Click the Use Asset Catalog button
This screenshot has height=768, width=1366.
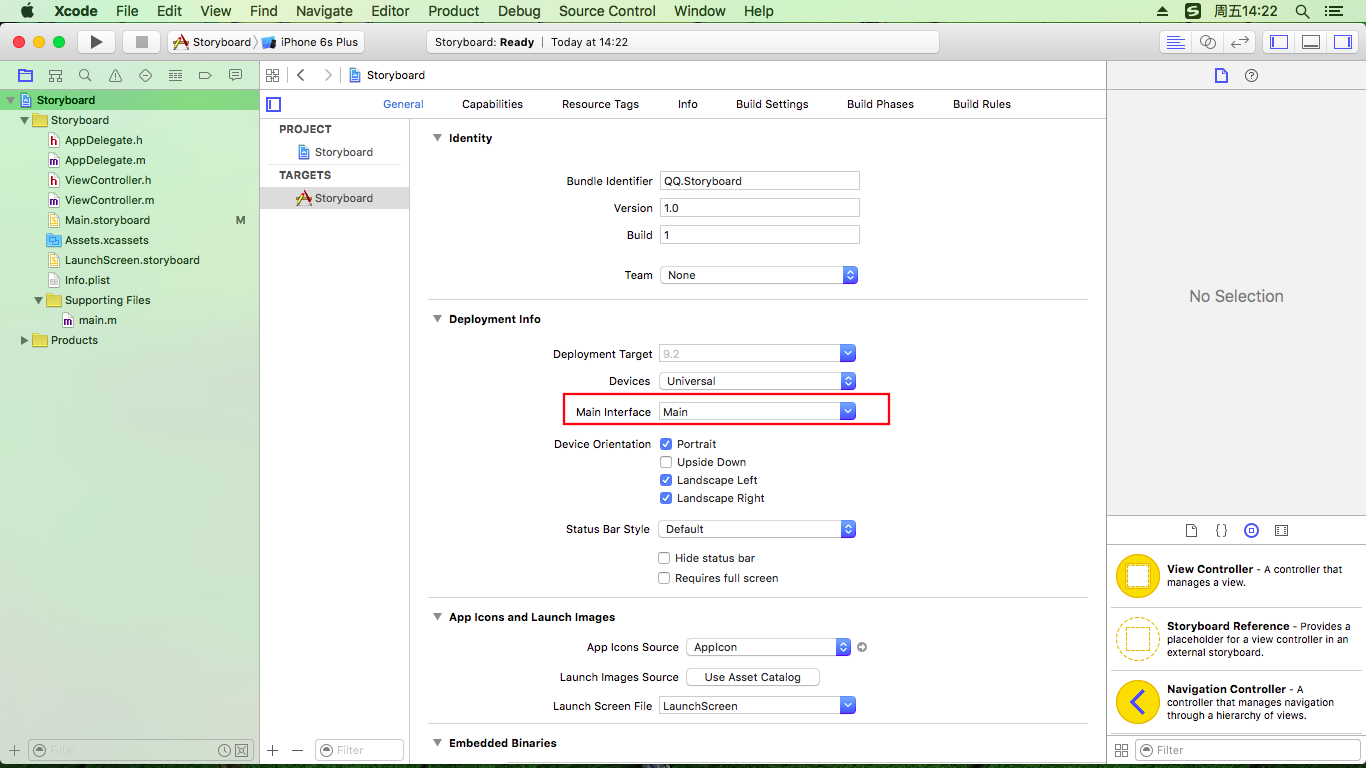coord(753,677)
